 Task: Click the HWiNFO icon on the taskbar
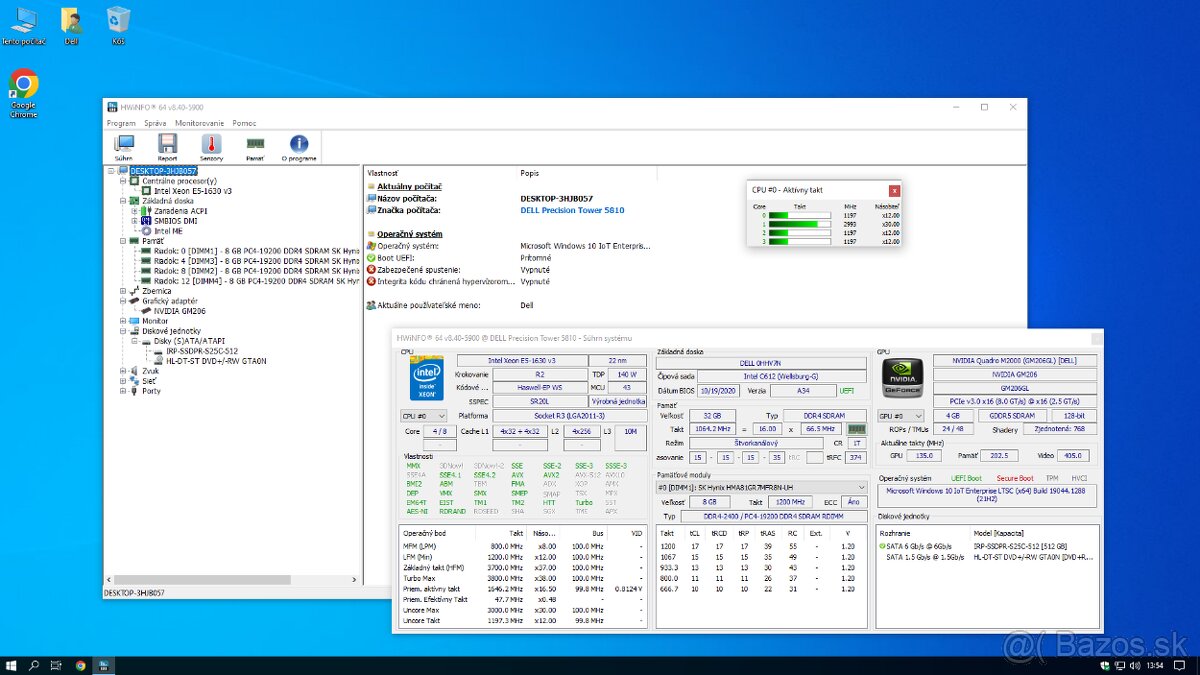pyautogui.click(x=103, y=664)
